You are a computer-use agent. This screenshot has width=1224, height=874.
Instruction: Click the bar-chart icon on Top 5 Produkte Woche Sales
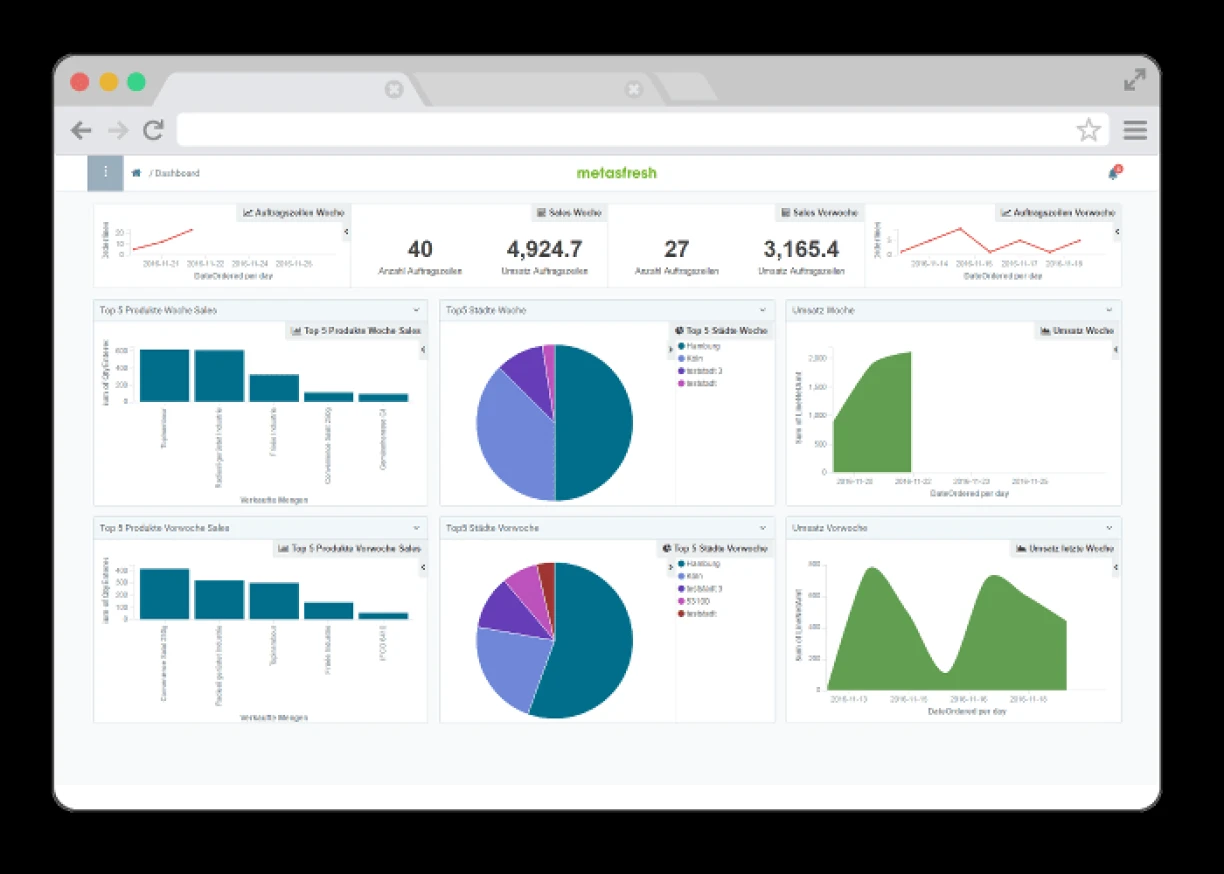click(x=296, y=330)
